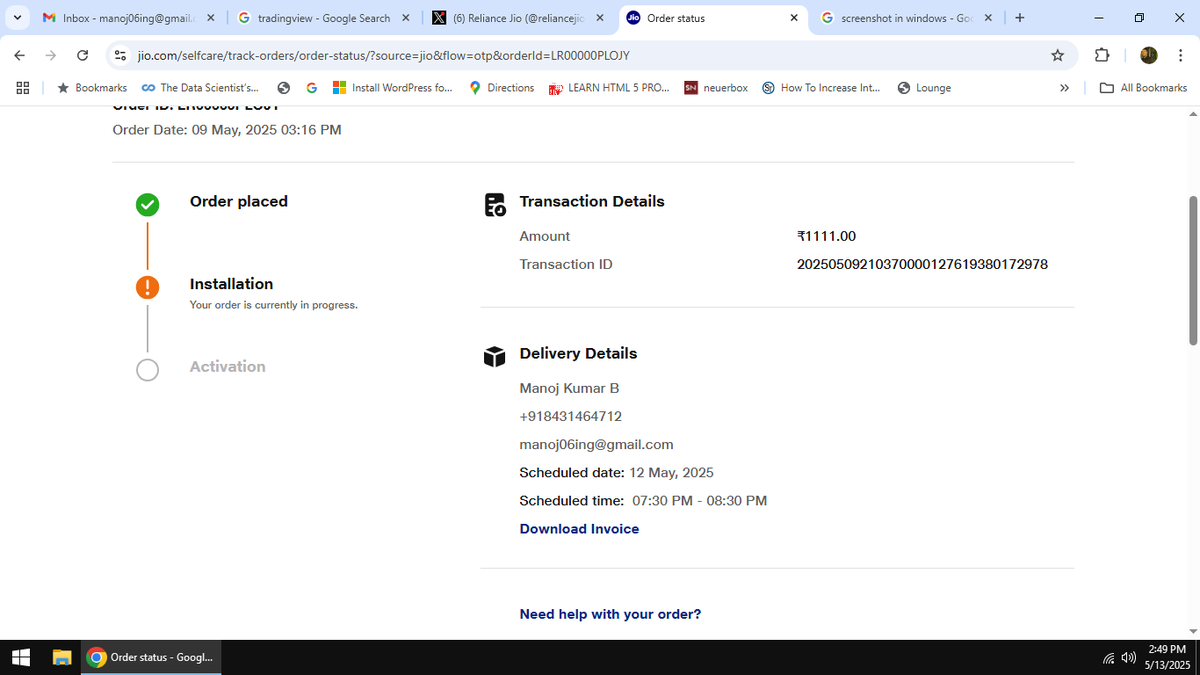Open the Chrome profile avatar
1200x675 pixels.
point(1149,55)
